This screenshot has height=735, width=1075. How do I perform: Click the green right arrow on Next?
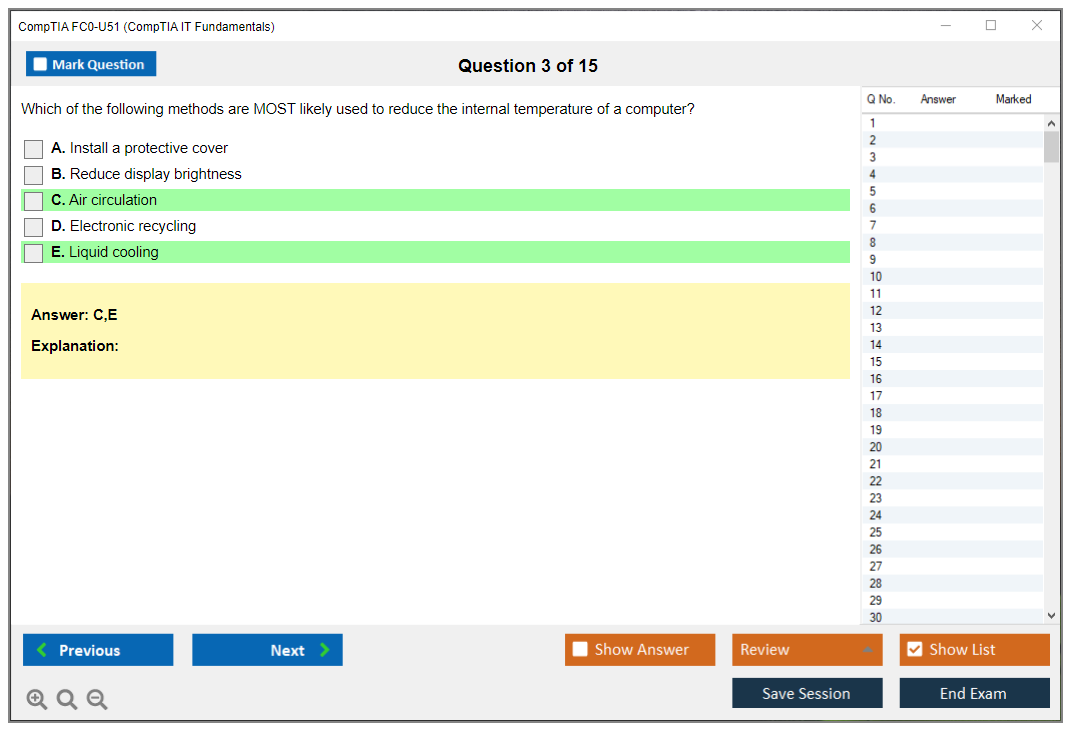coord(324,650)
